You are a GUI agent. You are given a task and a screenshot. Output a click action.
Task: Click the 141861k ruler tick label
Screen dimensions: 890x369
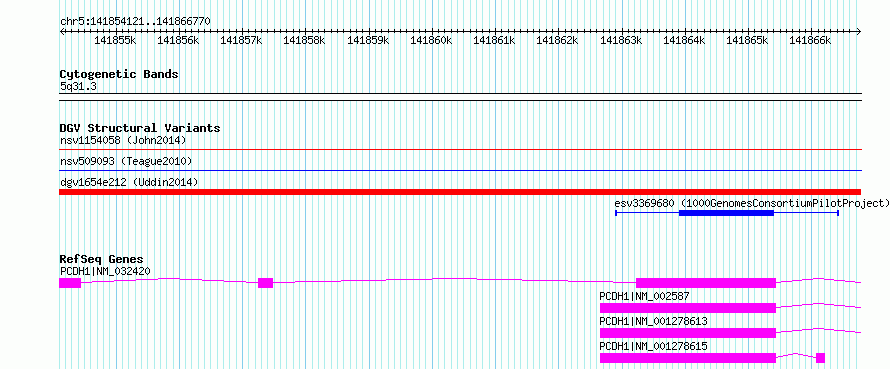pos(494,40)
